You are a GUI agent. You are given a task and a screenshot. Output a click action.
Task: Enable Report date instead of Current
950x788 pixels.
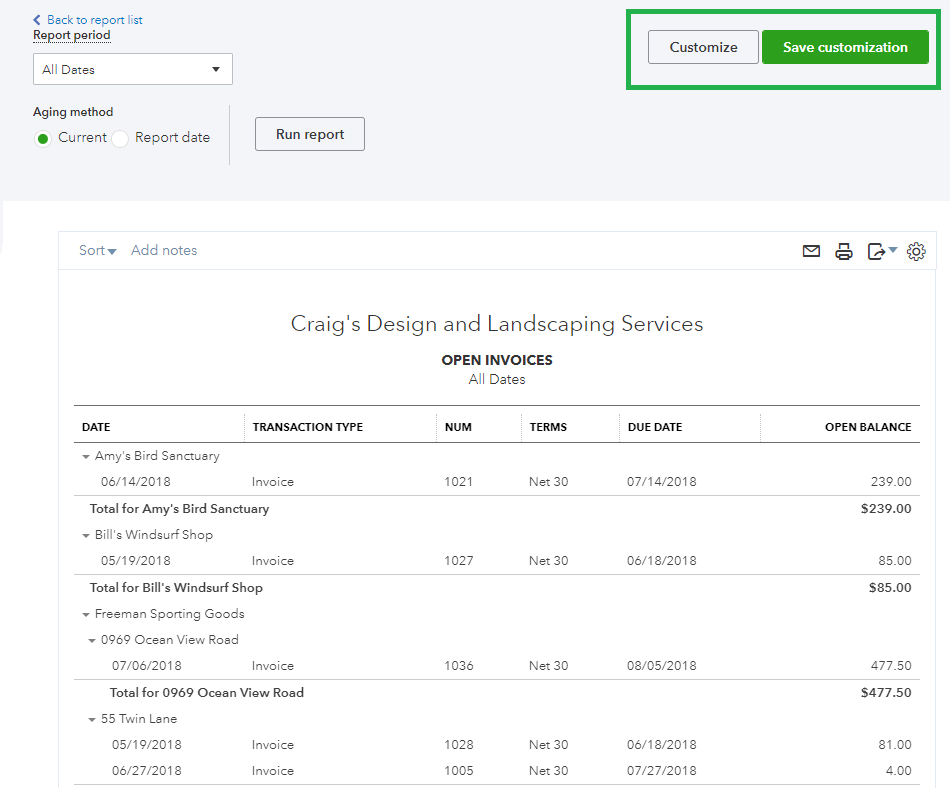(119, 137)
